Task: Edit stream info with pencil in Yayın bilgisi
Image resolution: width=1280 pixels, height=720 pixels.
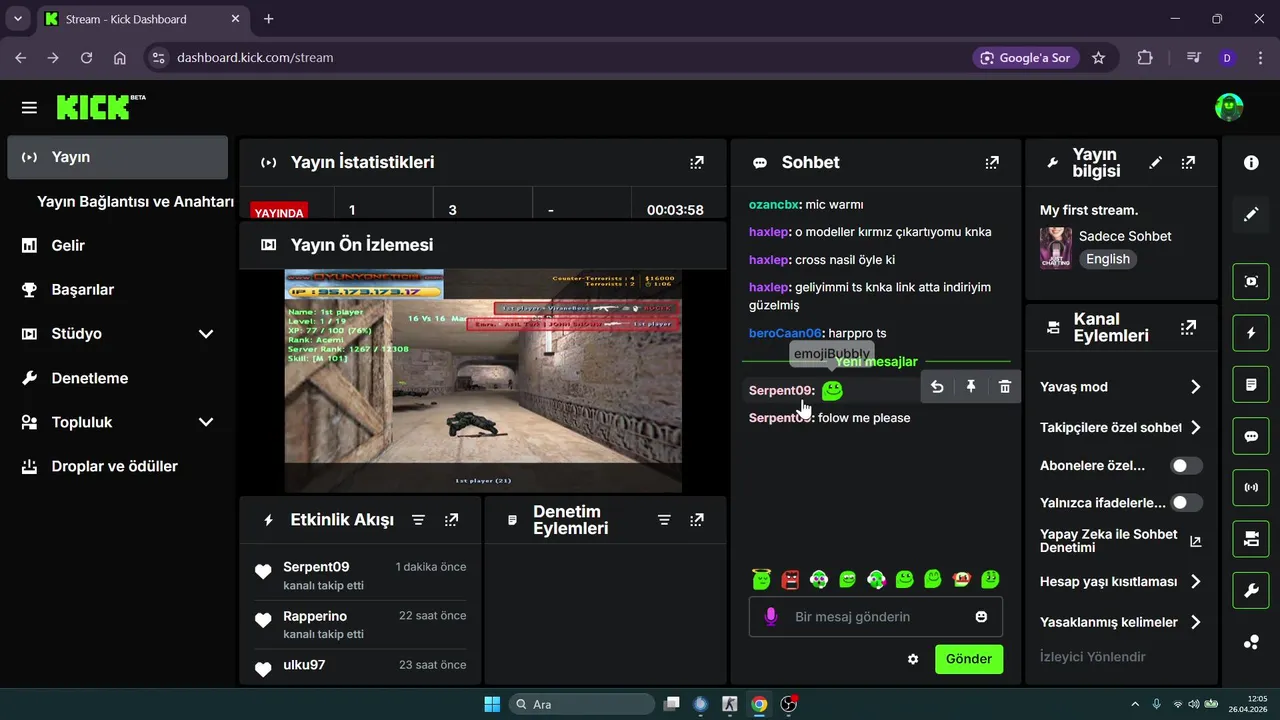Action: [x=1156, y=162]
